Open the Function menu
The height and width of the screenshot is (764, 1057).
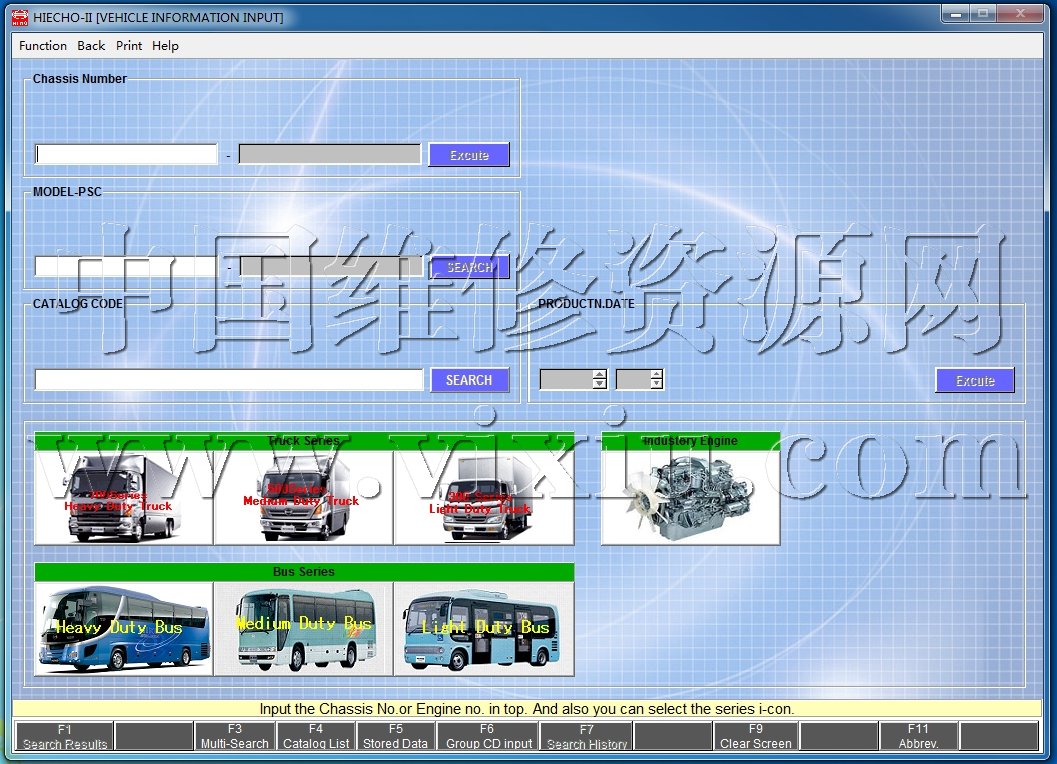[43, 46]
